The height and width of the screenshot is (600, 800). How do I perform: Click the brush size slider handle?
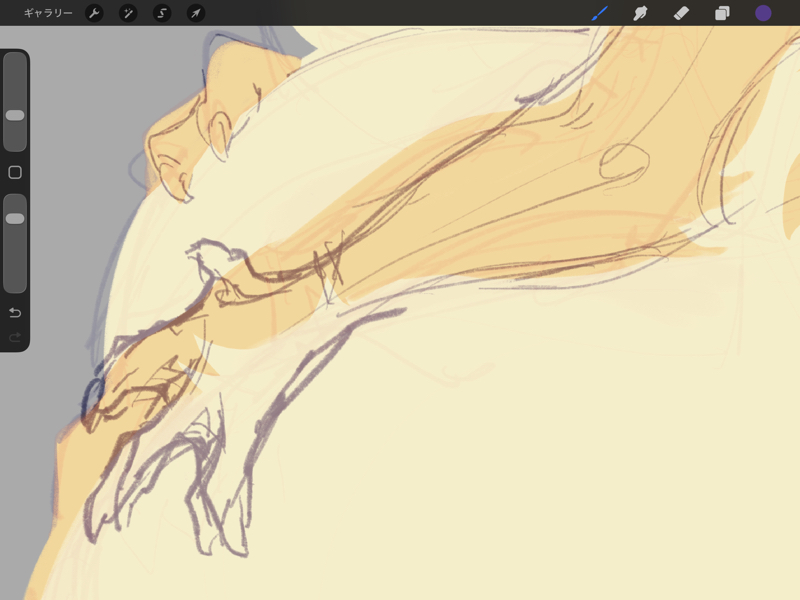pyautogui.click(x=15, y=115)
